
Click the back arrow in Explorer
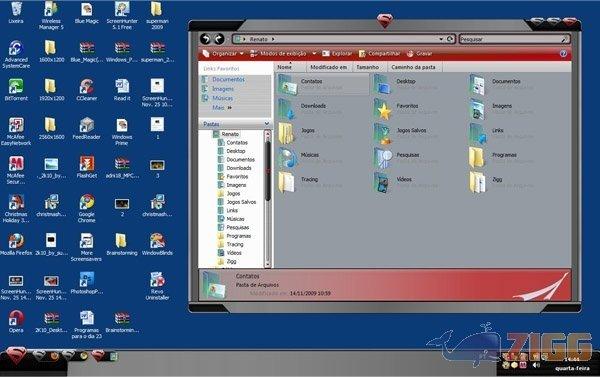(205, 39)
